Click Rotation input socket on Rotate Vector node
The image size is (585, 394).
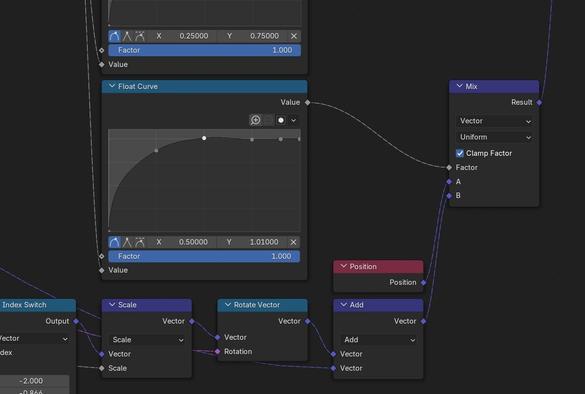[218, 351]
